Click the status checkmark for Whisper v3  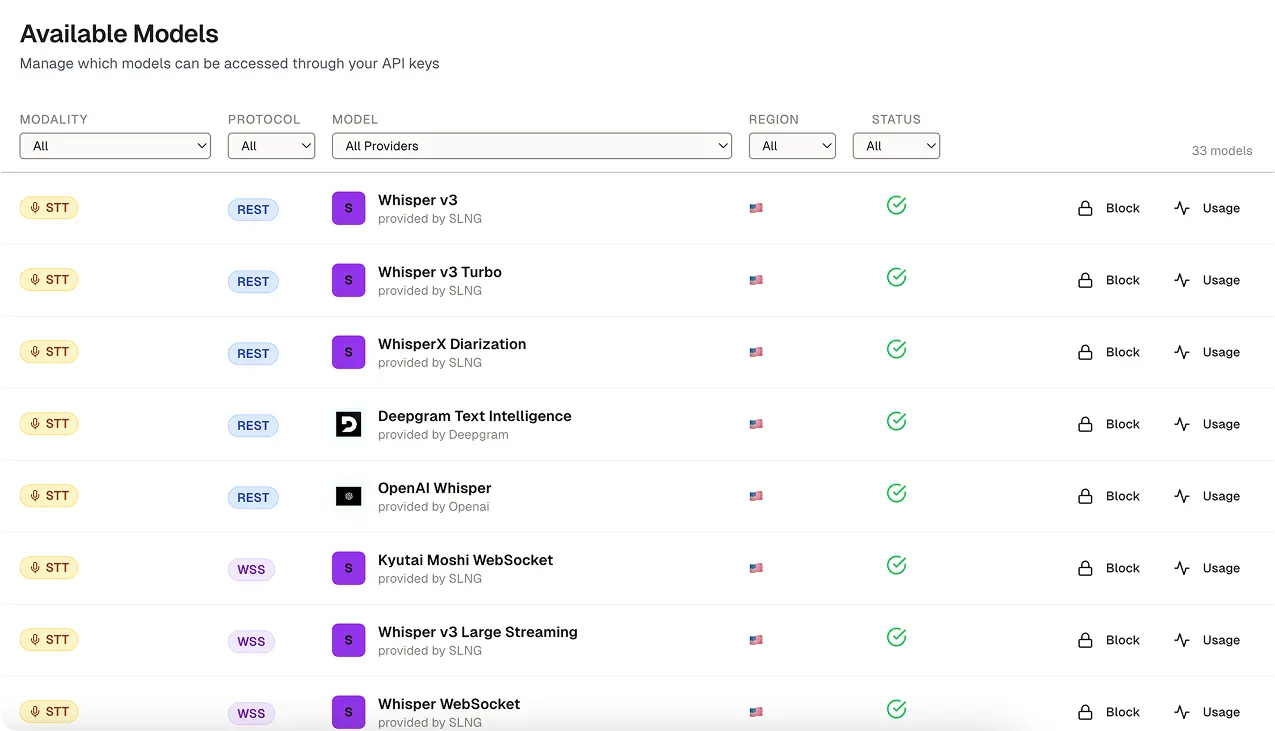click(x=896, y=205)
